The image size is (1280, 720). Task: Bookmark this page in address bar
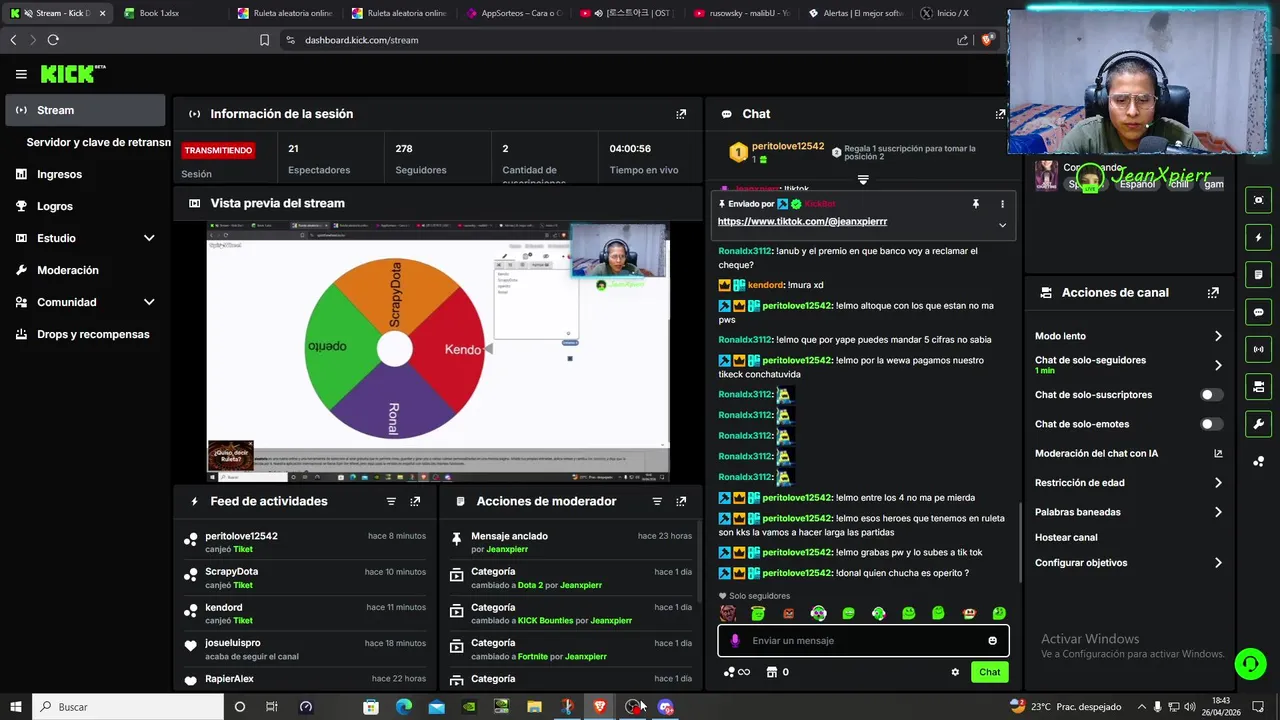click(264, 40)
